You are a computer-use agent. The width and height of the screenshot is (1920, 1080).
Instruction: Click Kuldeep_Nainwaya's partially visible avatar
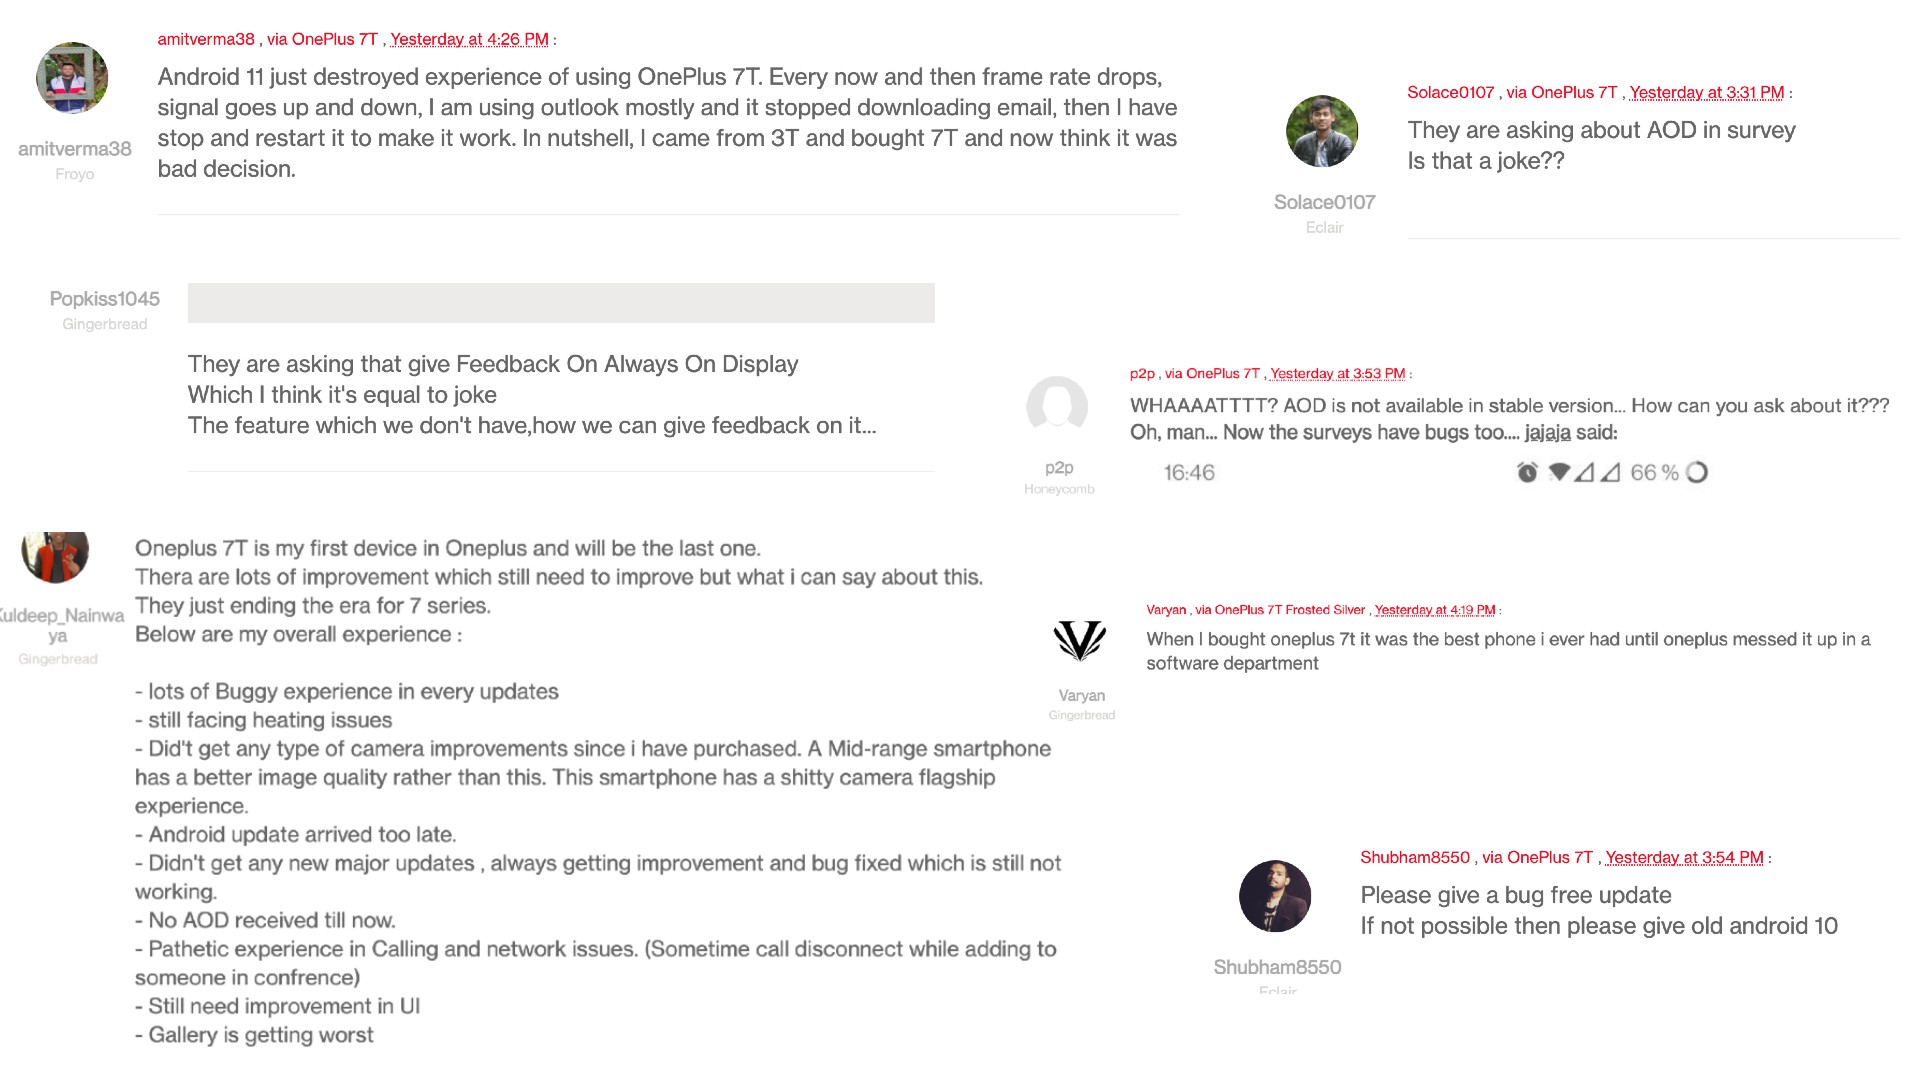click(56, 555)
